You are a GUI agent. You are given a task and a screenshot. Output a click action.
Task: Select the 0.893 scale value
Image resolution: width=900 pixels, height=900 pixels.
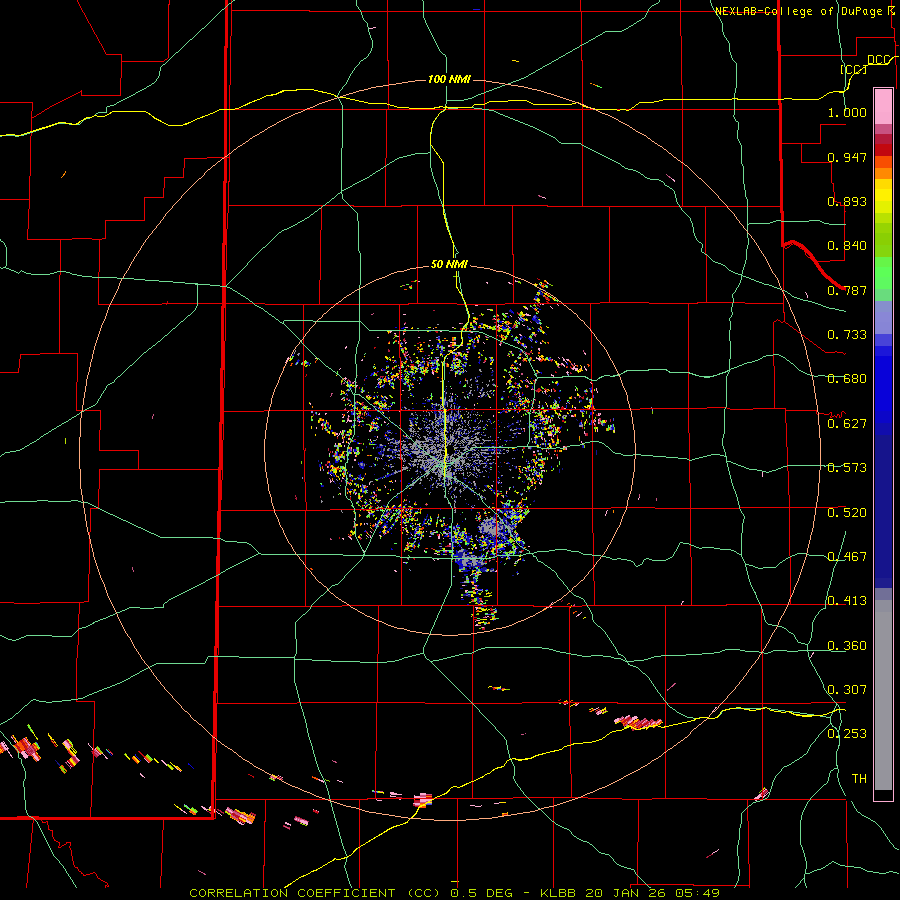pos(847,201)
